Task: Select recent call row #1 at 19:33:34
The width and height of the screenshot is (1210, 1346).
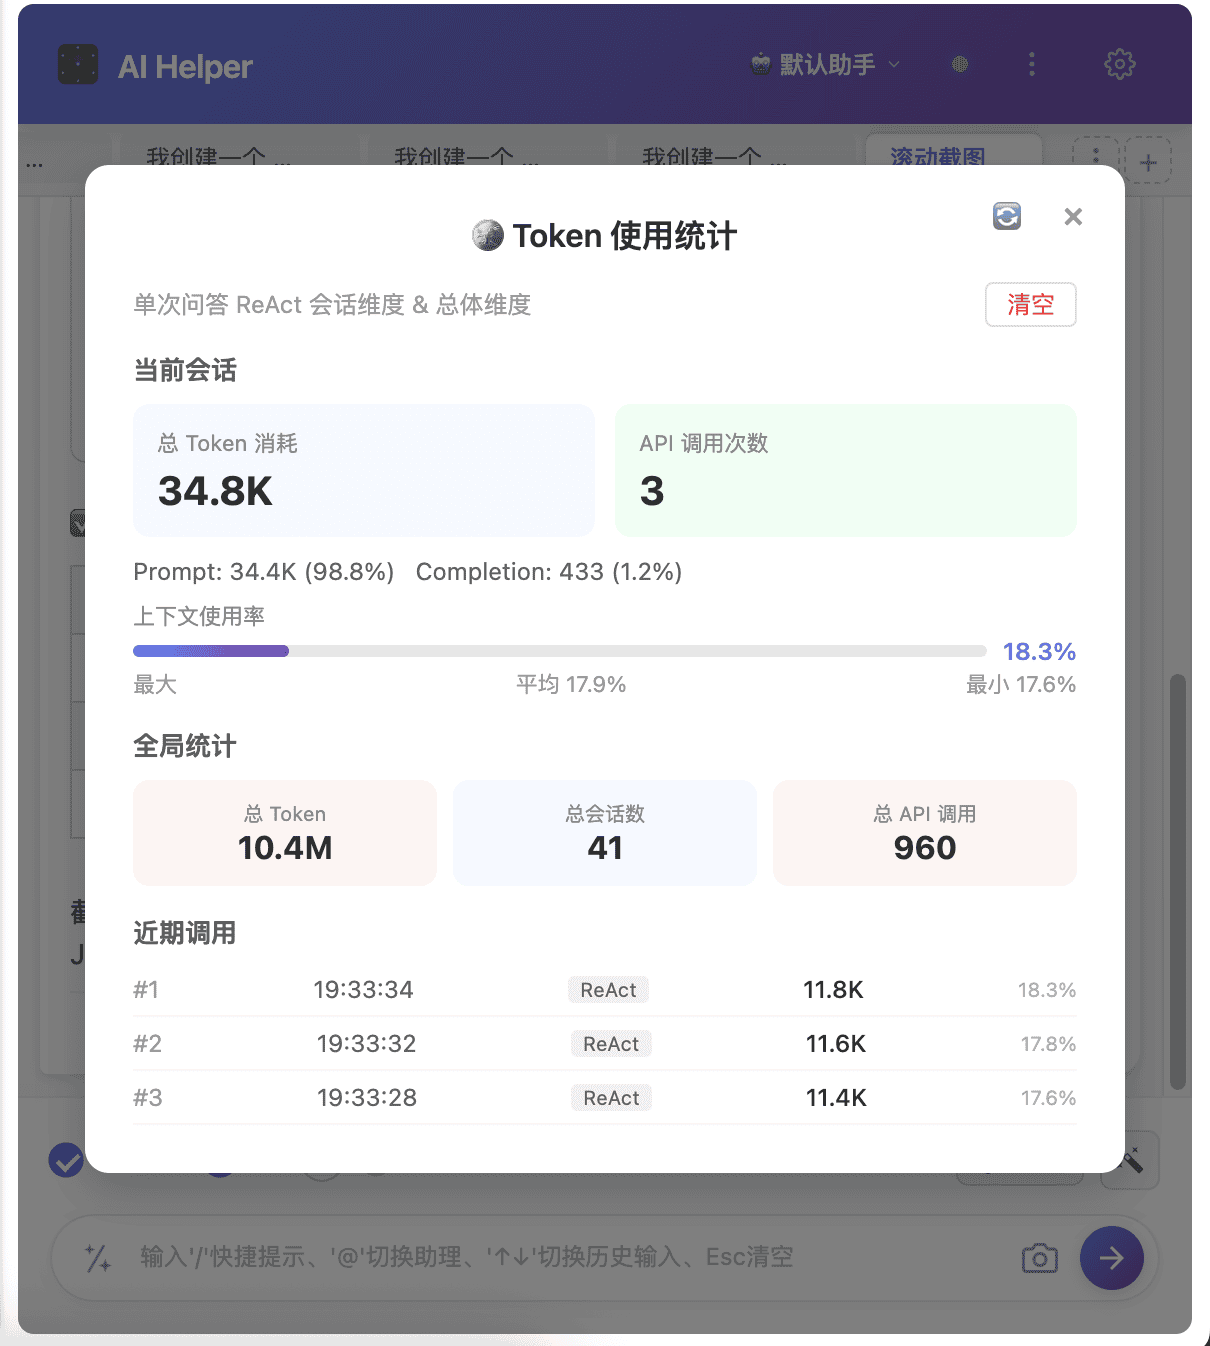Action: (x=605, y=990)
